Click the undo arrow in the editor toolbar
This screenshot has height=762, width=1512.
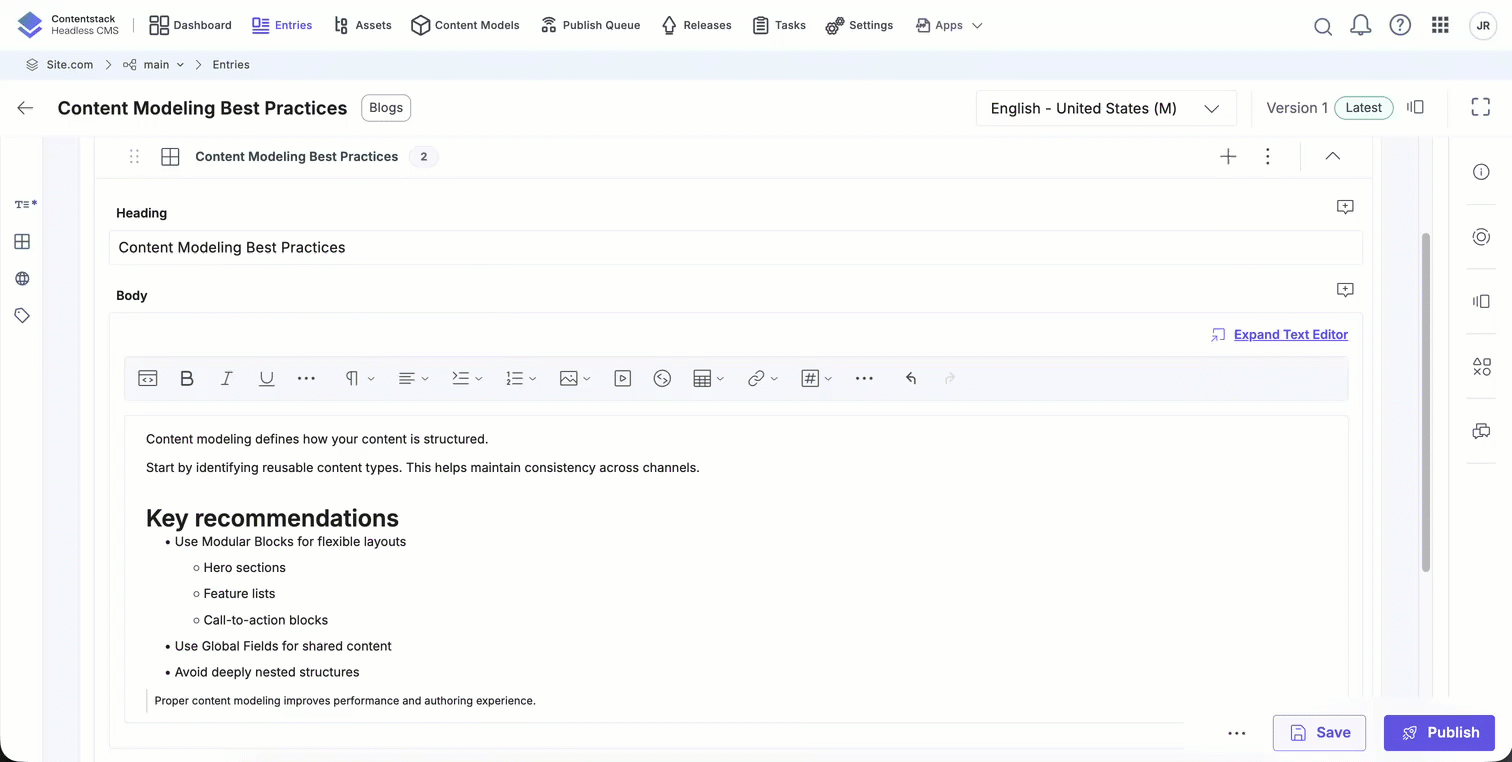[x=910, y=378]
